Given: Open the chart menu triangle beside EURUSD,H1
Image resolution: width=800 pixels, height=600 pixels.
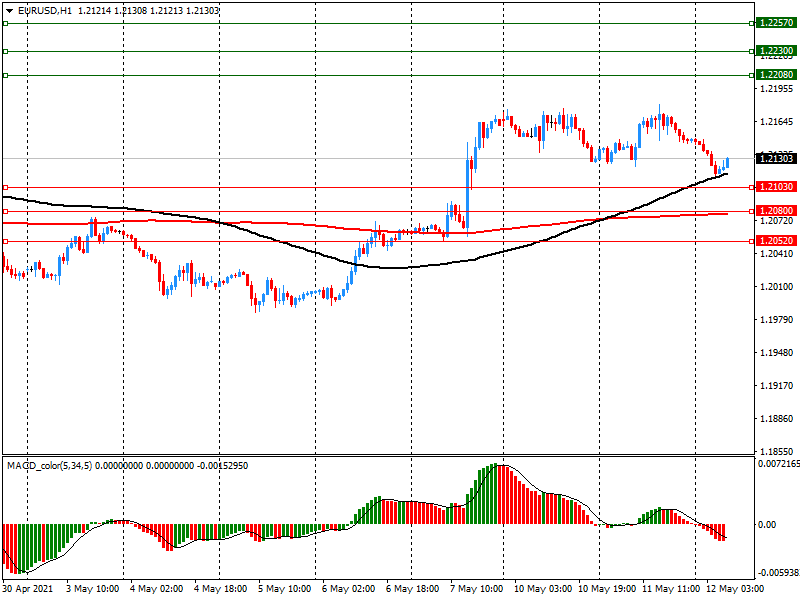Looking at the screenshot, I should [9, 10].
